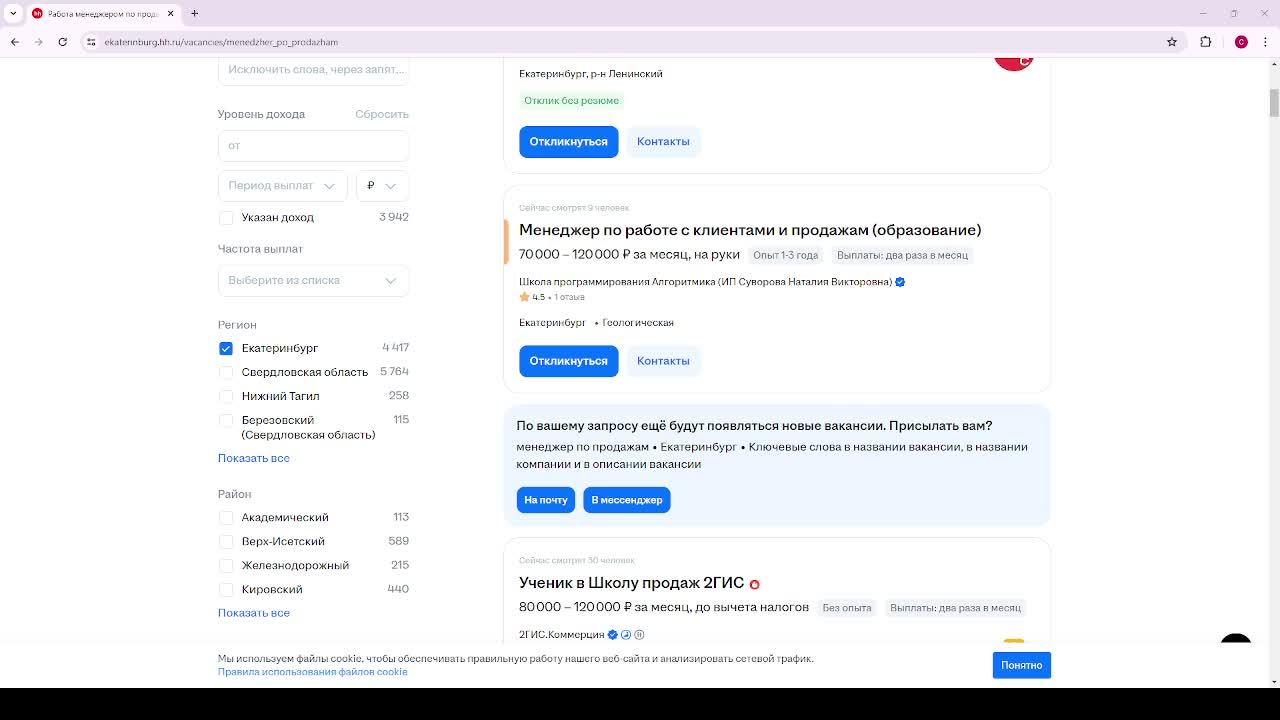Reset income level with Сбросить
Viewport: 1280px width, 720px height.
click(x=382, y=114)
